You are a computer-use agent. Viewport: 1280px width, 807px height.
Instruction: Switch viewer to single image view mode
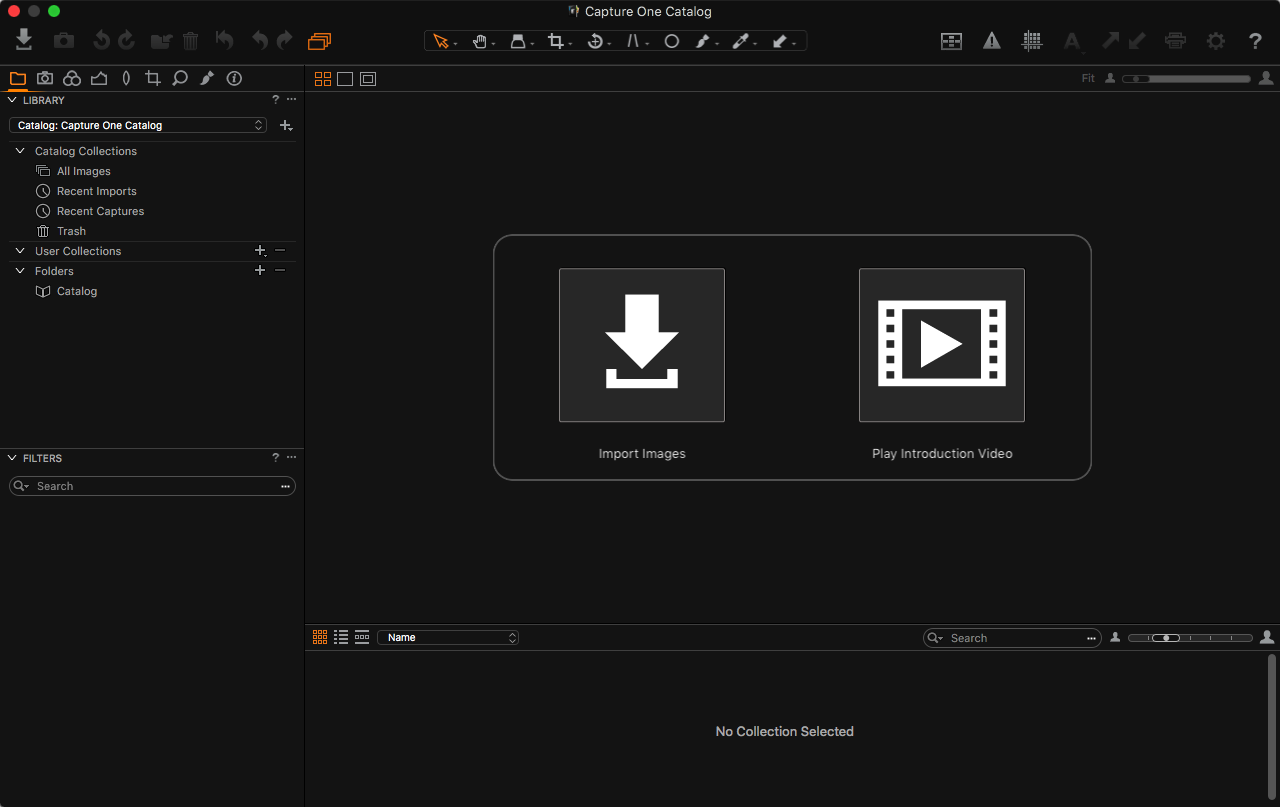click(345, 79)
